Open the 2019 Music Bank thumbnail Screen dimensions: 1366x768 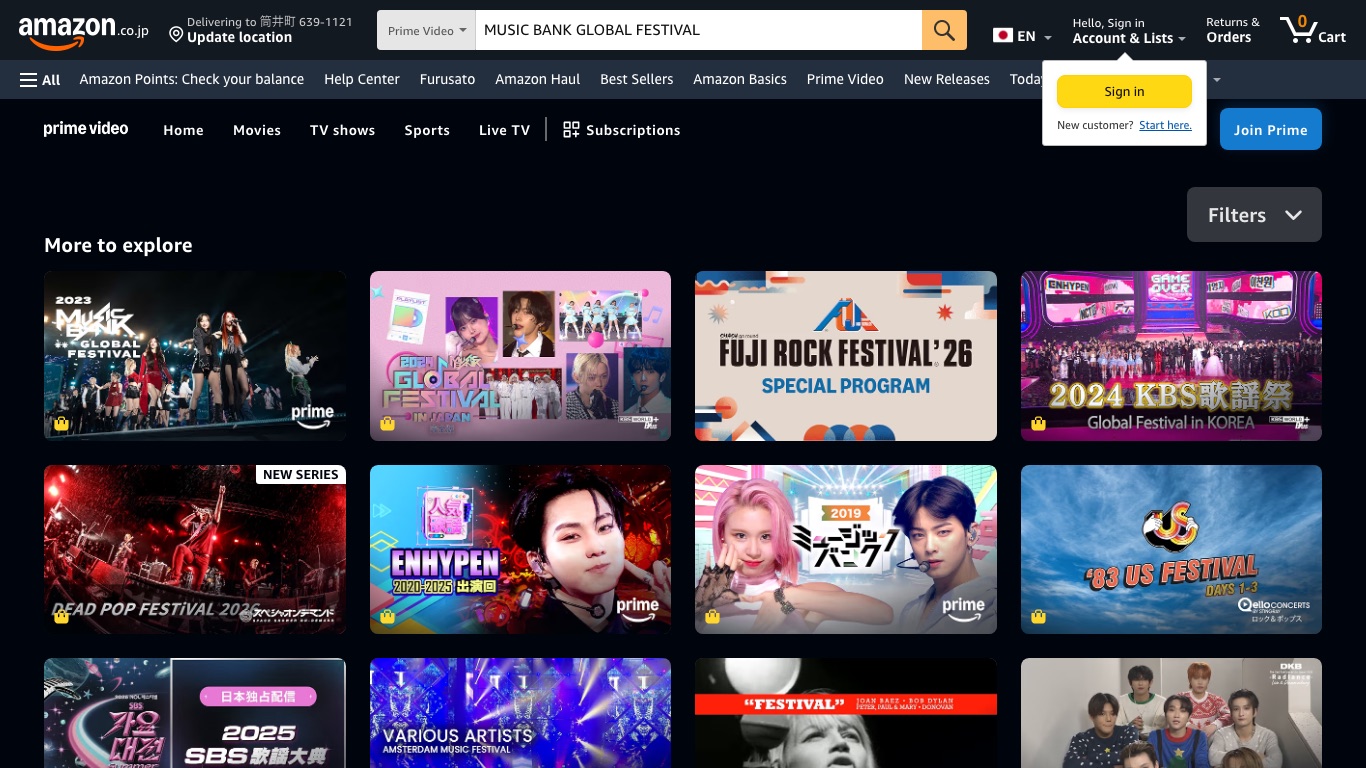[846, 549]
